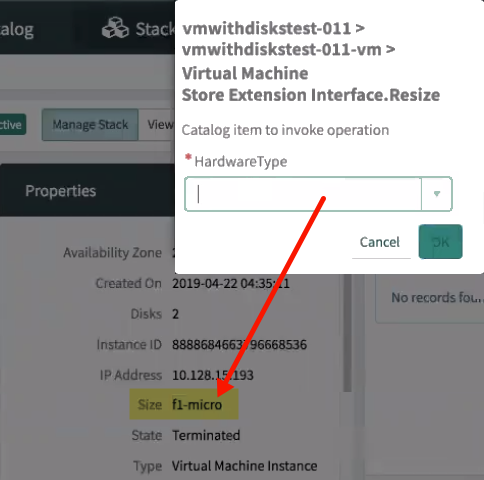Open the HardwareType dropdown arrow

tap(437, 194)
